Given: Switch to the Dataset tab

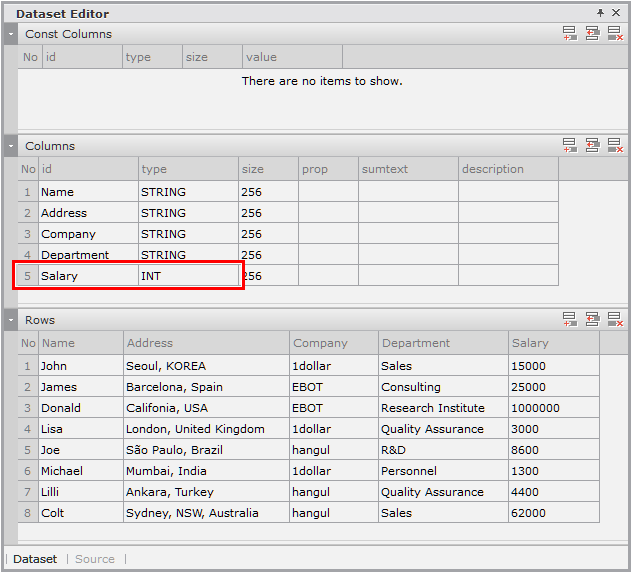Looking at the screenshot, I should [35, 559].
